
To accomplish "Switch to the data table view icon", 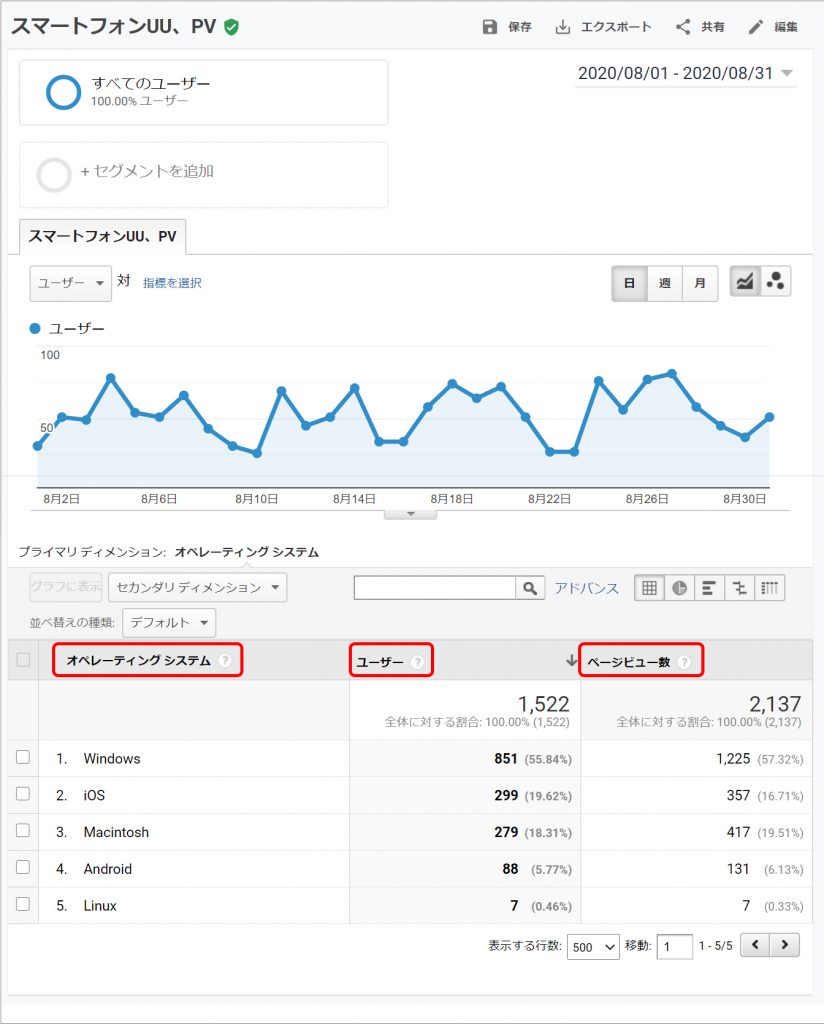I will pos(650,588).
